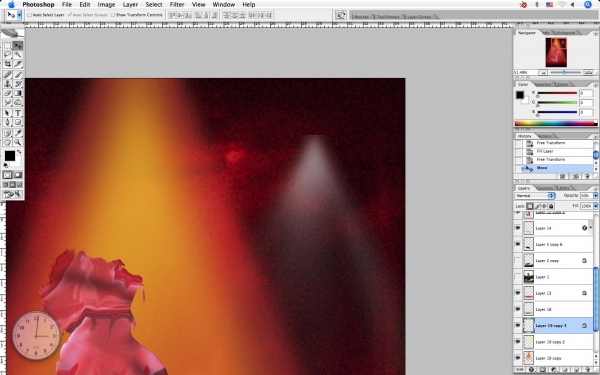Open Navigator panel options menu

[x=595, y=33]
